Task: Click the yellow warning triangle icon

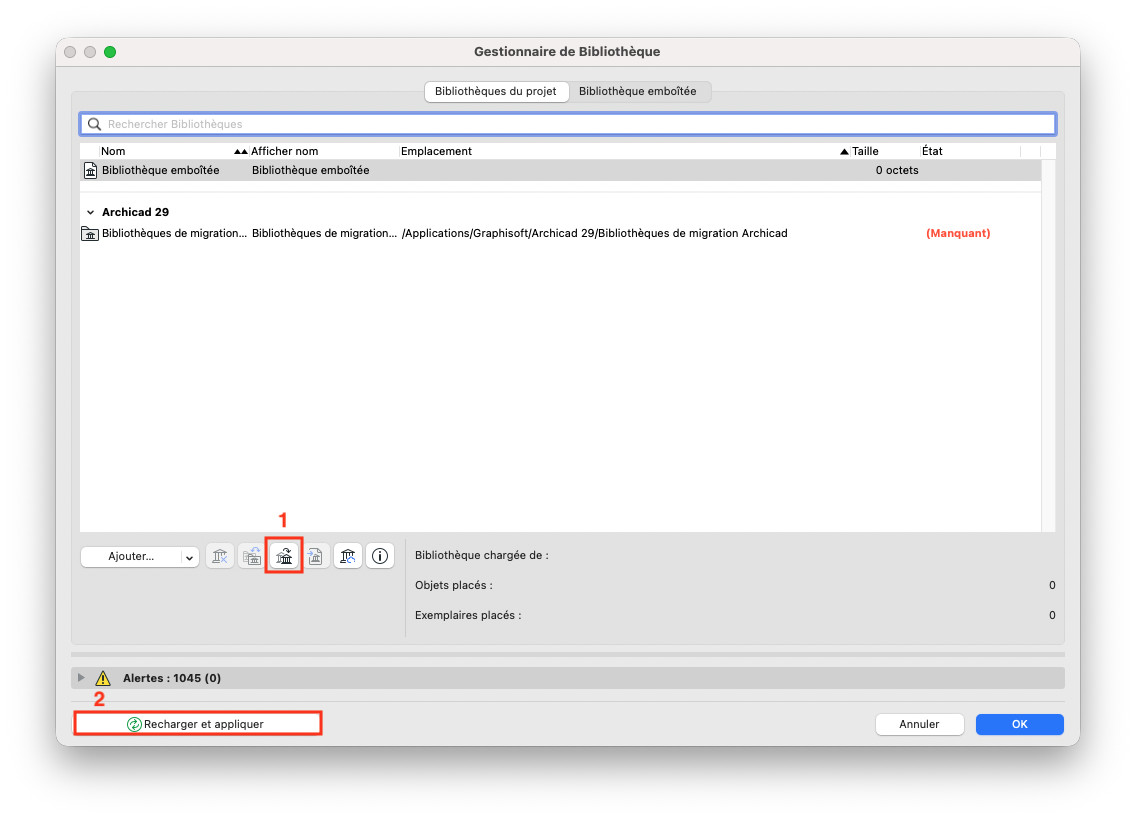Action: pos(103,678)
